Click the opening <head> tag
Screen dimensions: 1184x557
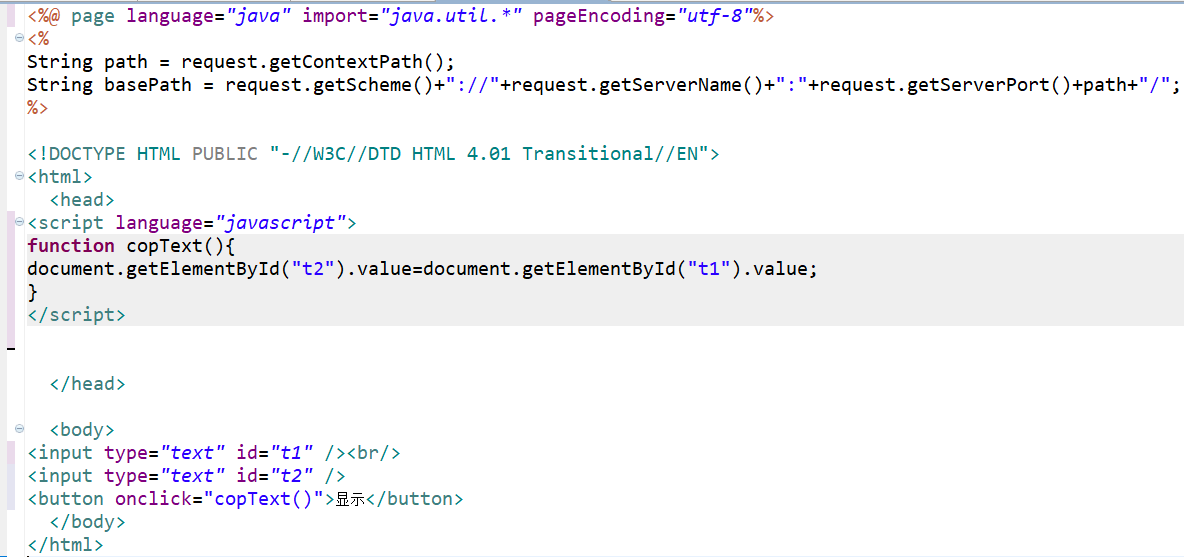[x=82, y=200]
